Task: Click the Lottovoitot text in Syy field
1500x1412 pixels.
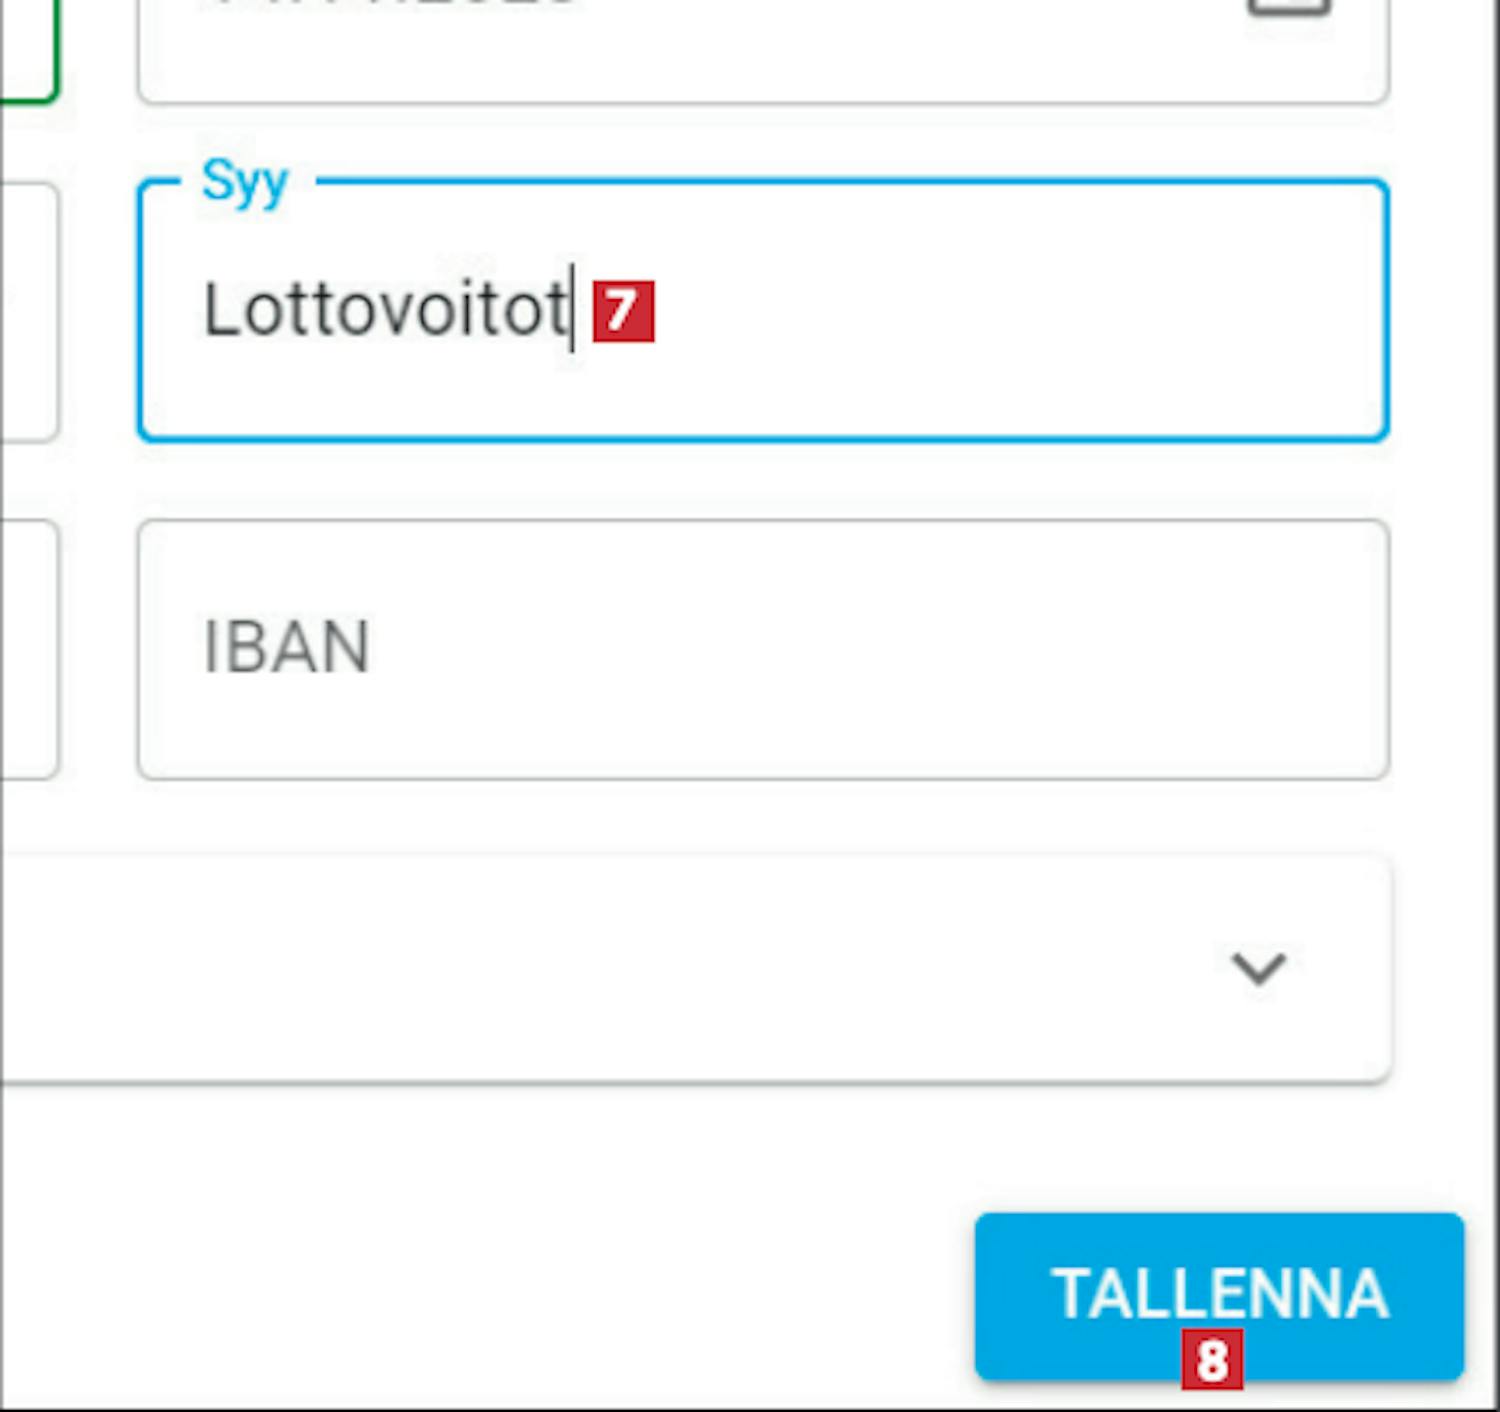Action: (385, 310)
